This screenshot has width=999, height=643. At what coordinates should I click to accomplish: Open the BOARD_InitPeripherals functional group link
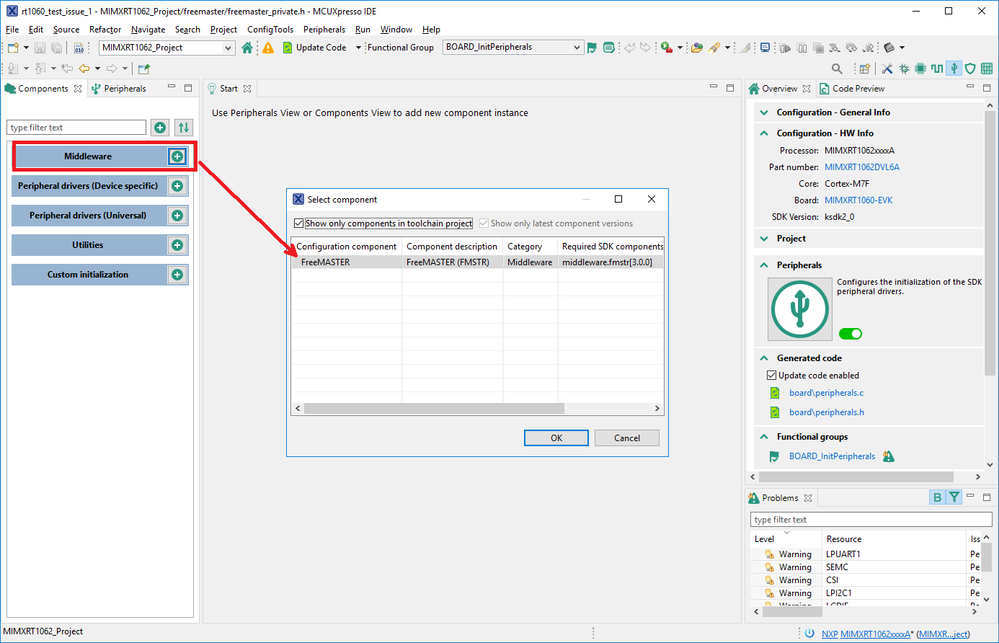[x=832, y=456]
